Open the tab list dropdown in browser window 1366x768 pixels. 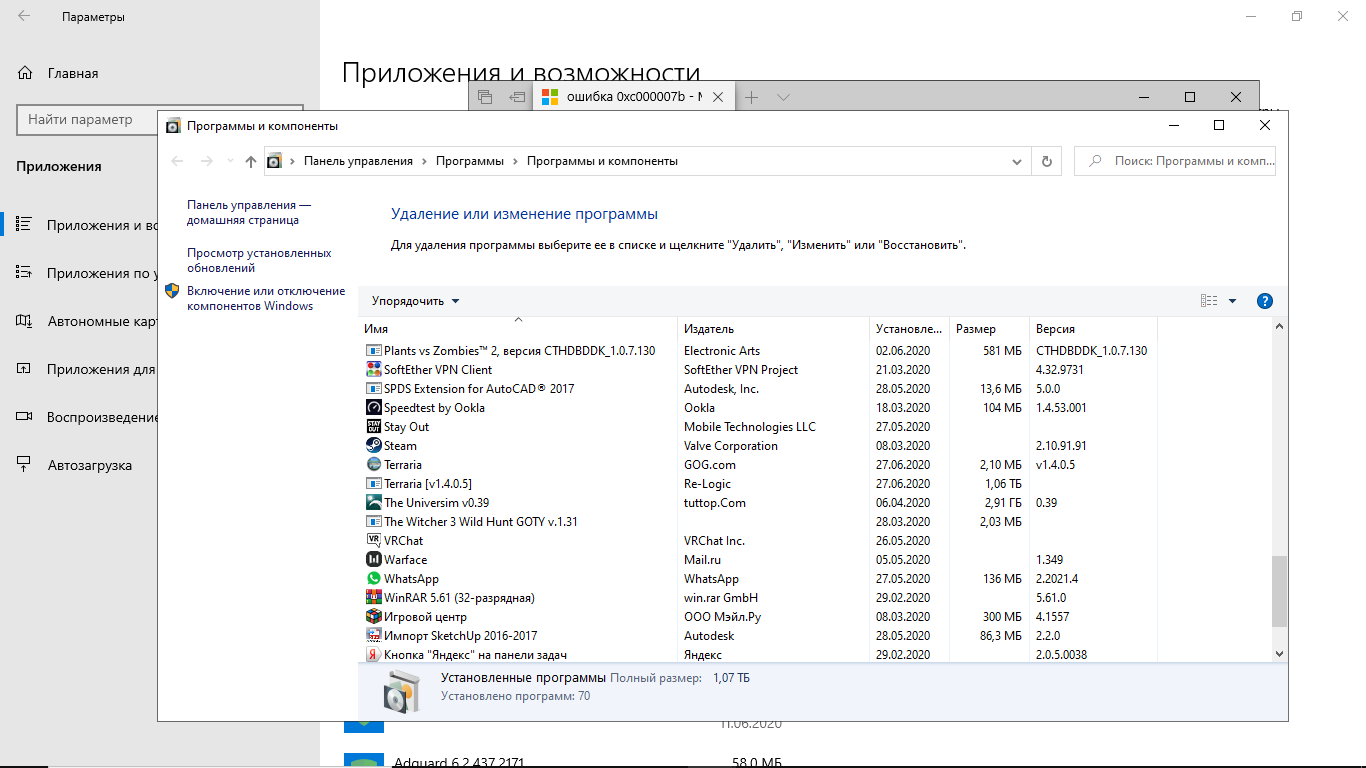tap(784, 97)
